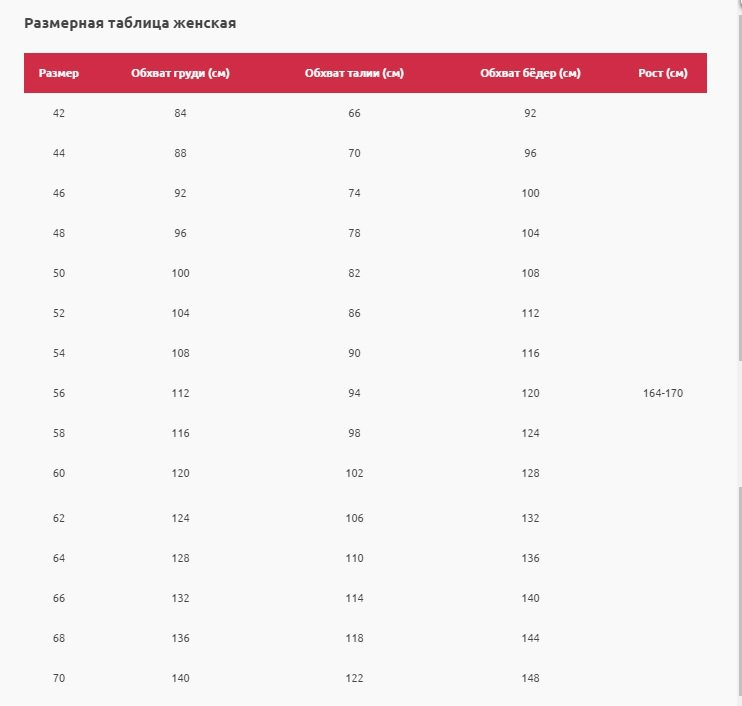Click the height value 164-170
The image size is (742, 706).
(663, 393)
